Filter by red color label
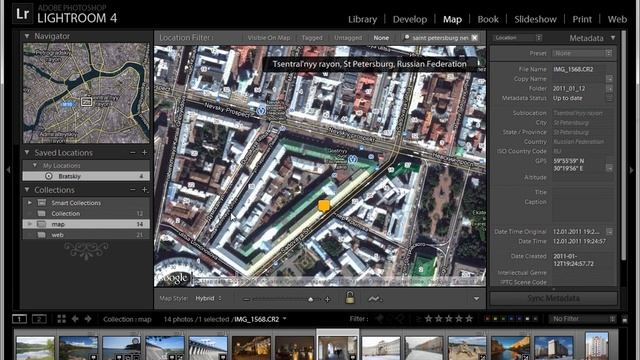This screenshot has width=640, height=360. click(x=487, y=319)
